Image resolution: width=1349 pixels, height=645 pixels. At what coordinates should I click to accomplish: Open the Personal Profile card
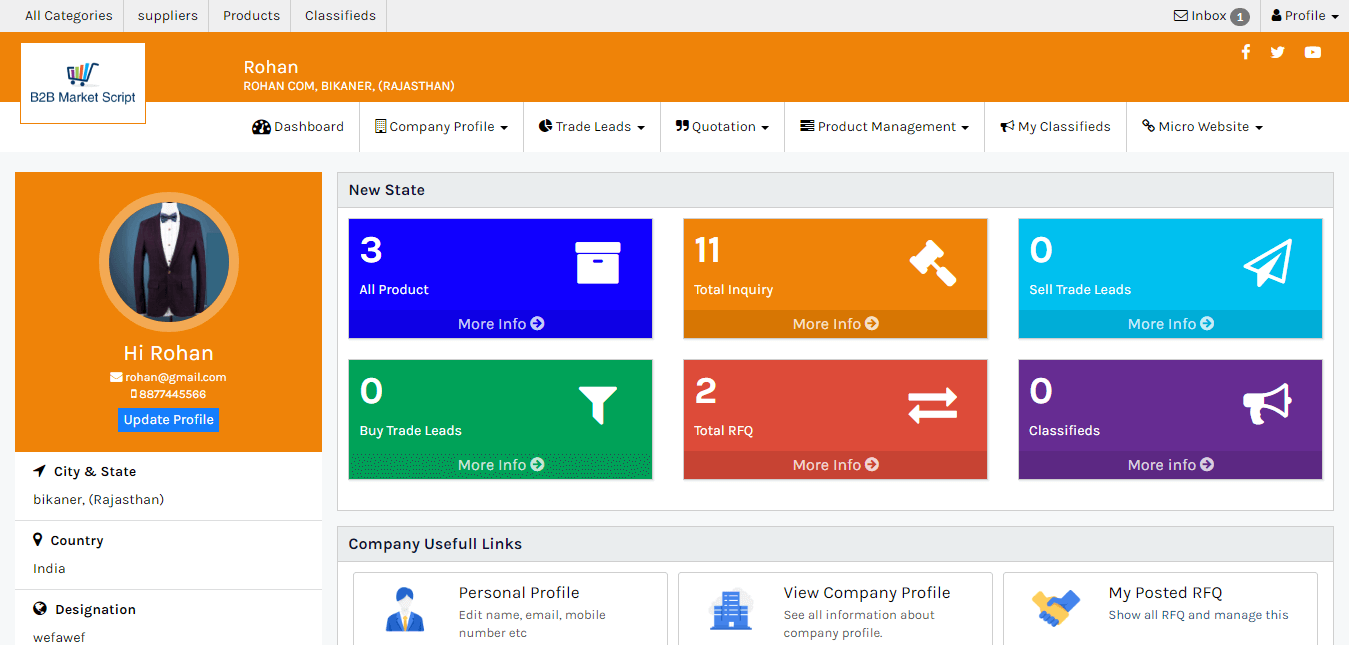510,609
